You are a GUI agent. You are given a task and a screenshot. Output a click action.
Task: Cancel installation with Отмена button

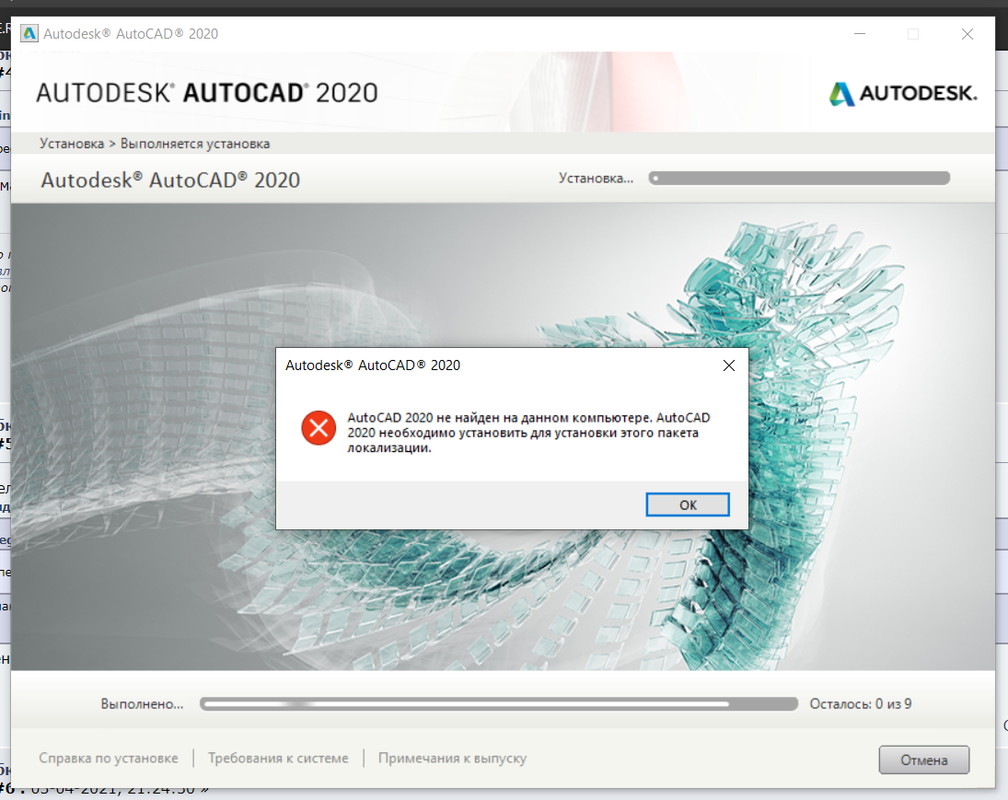coord(924,760)
